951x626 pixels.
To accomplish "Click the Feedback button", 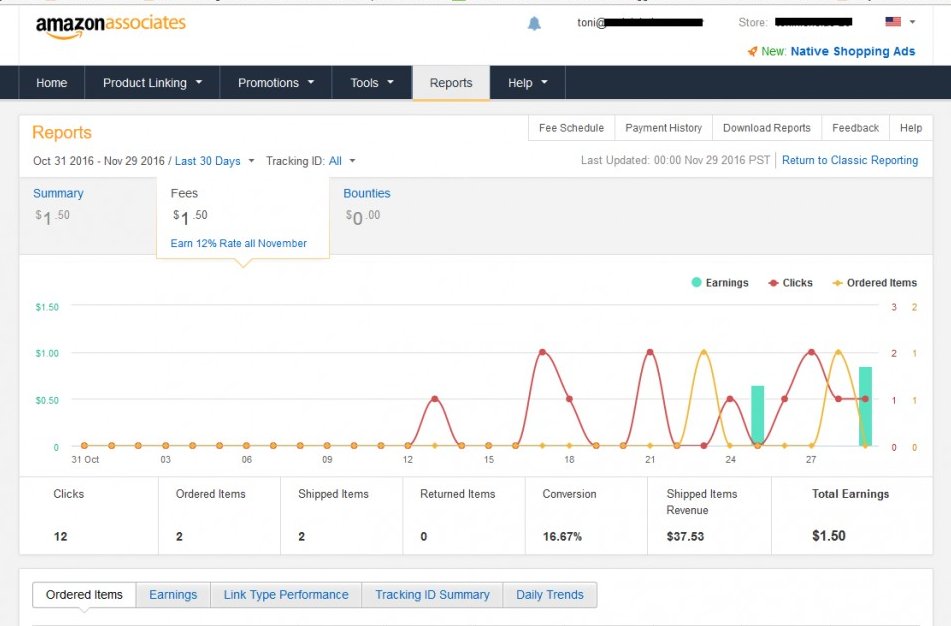I will [x=855, y=128].
